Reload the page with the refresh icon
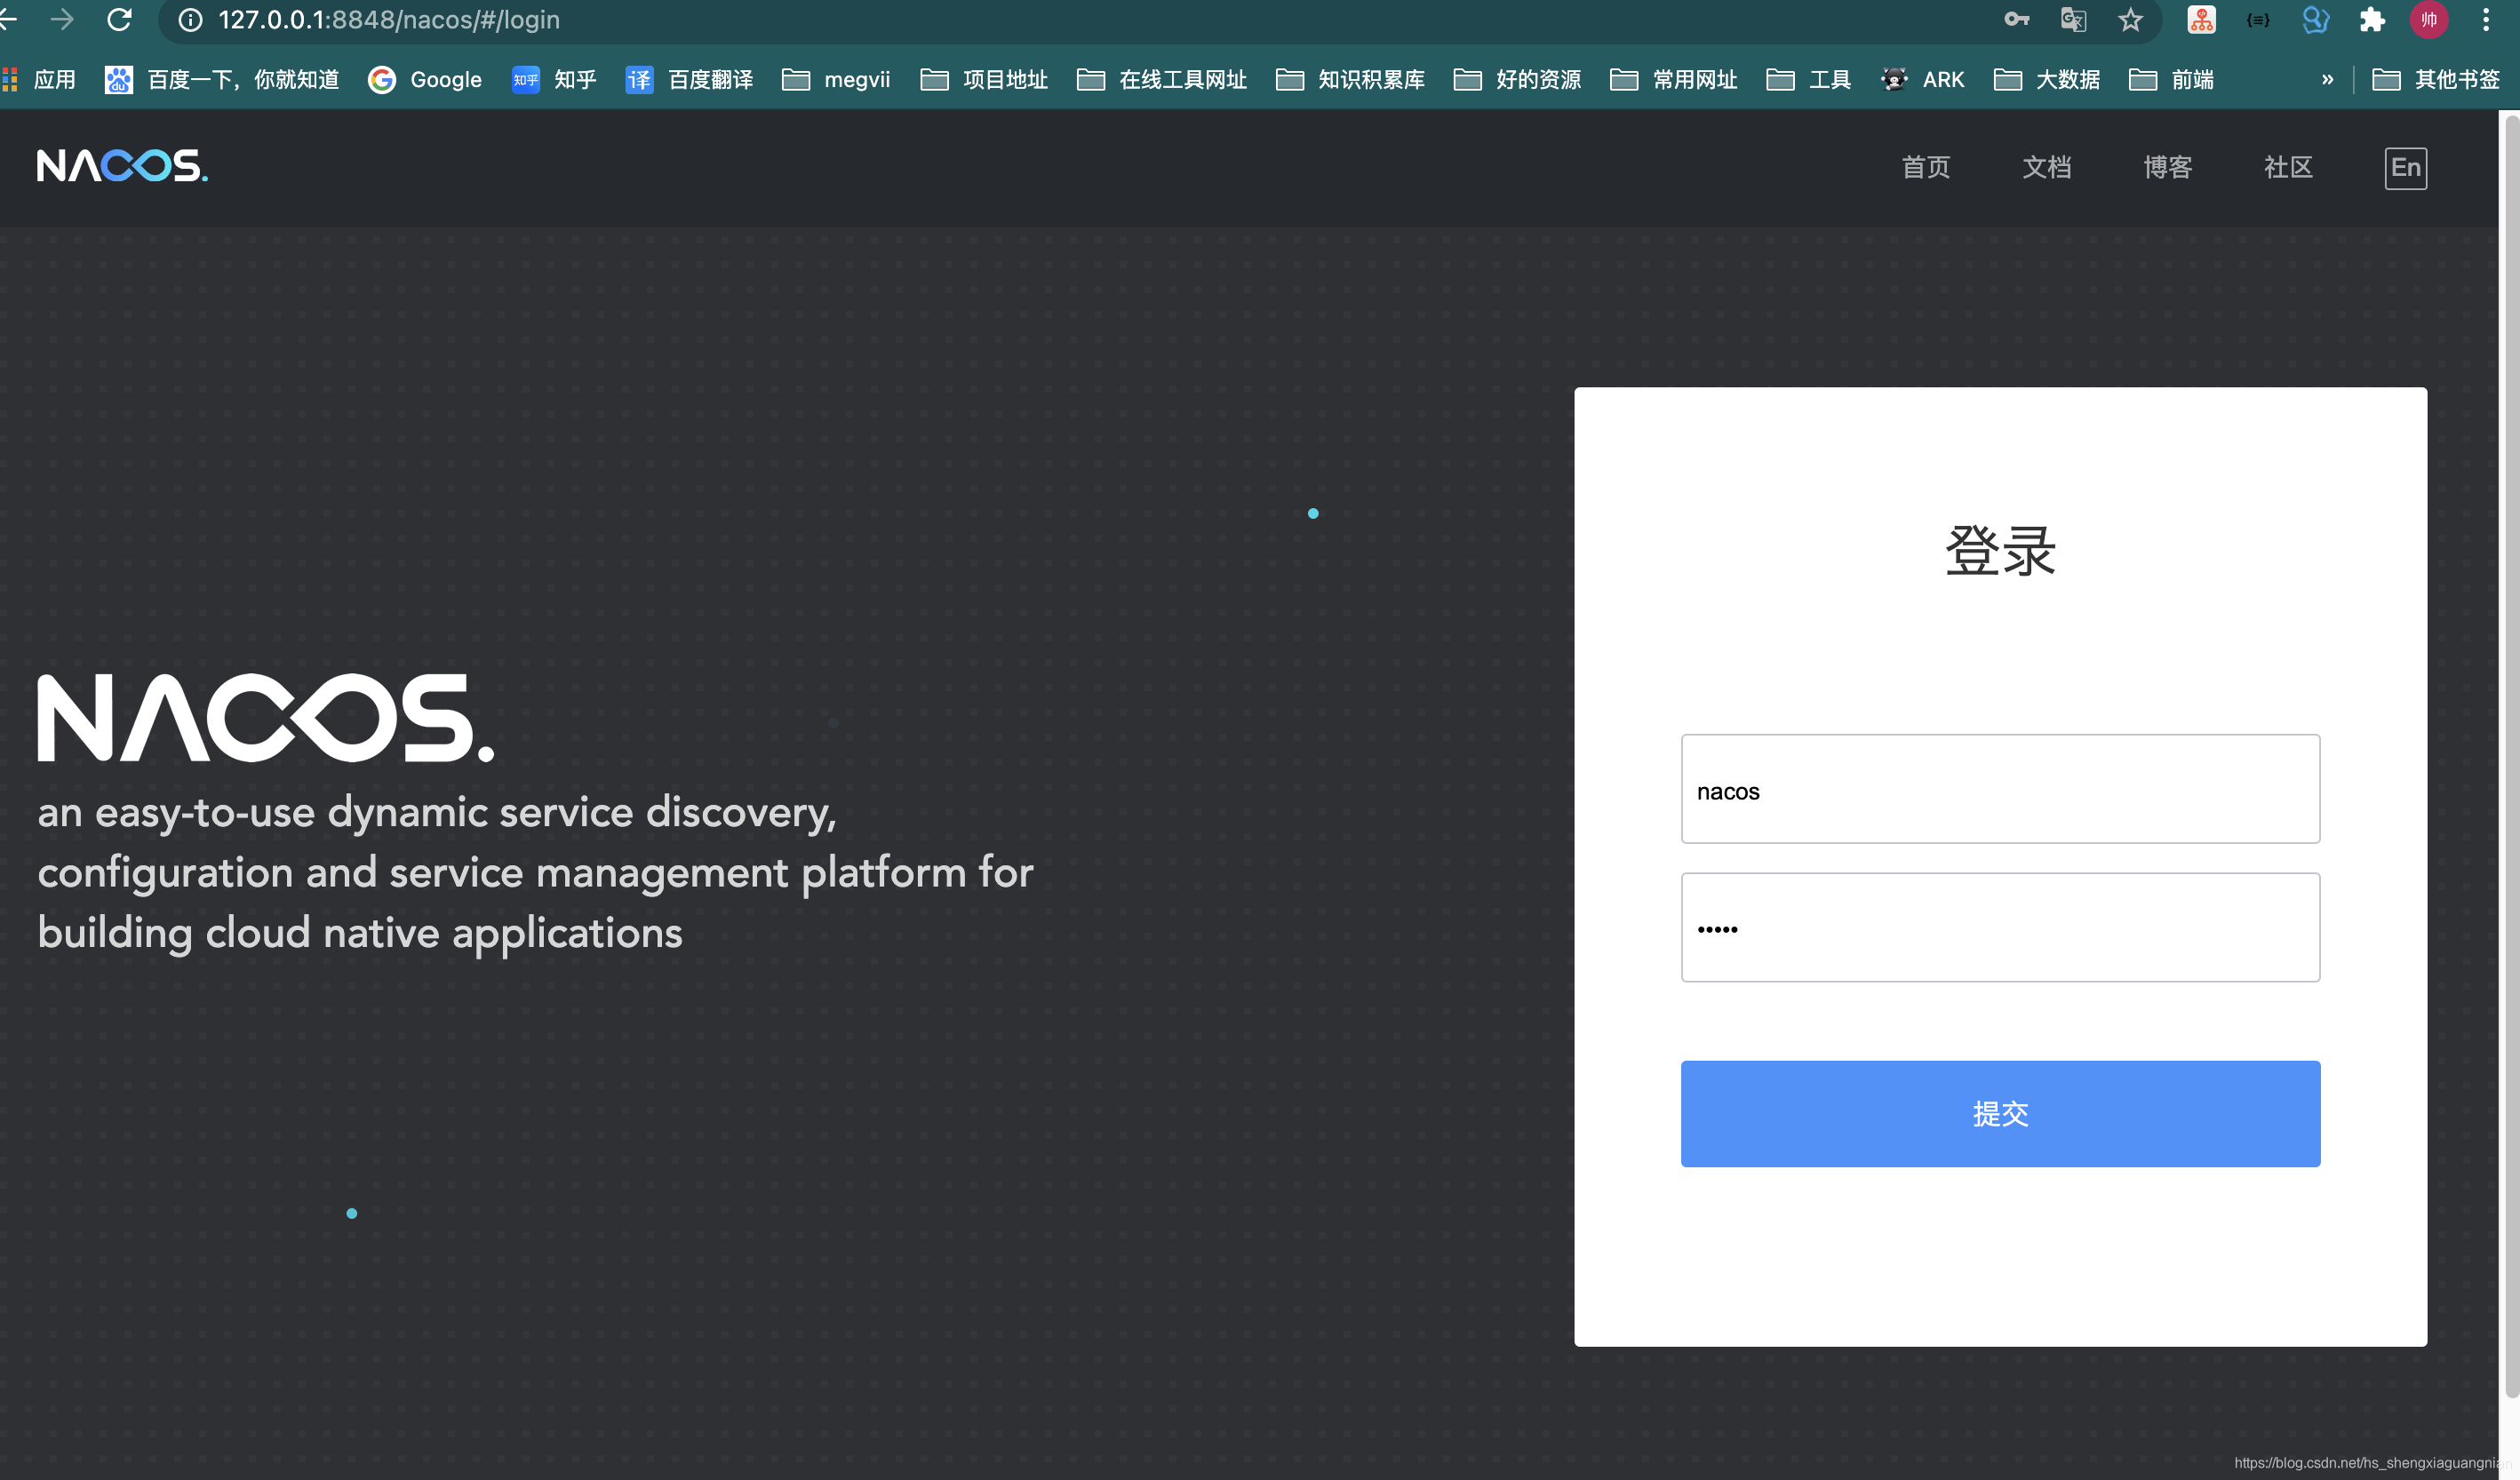This screenshot has height=1480, width=2520. click(x=119, y=19)
